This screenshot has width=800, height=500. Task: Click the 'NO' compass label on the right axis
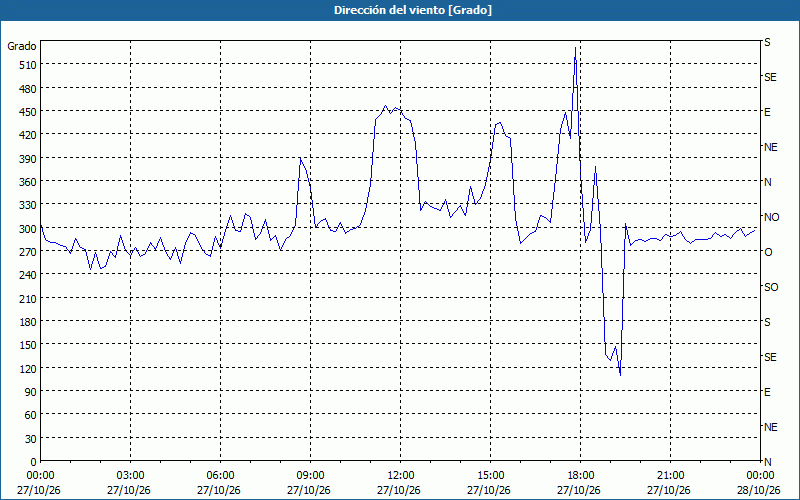[x=771, y=217]
